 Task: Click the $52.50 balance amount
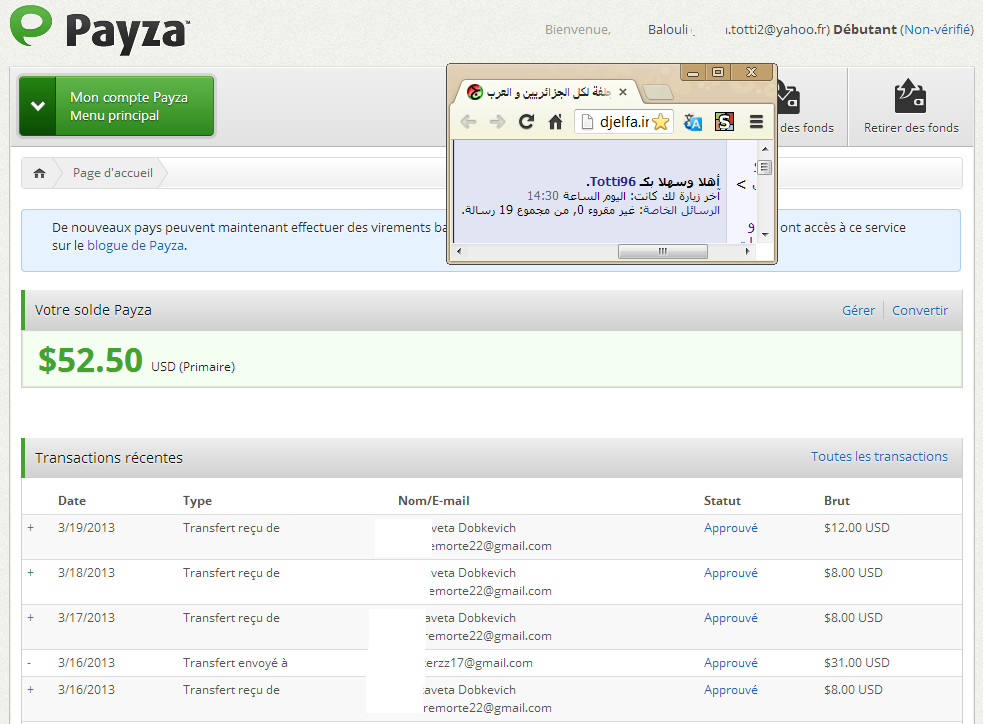(x=90, y=360)
